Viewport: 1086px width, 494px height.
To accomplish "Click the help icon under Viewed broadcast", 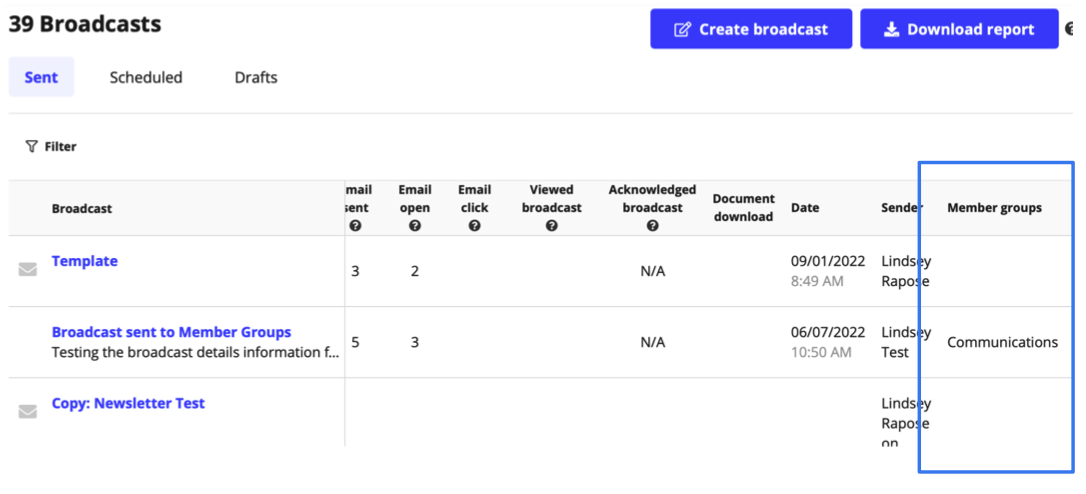I will coord(551,226).
